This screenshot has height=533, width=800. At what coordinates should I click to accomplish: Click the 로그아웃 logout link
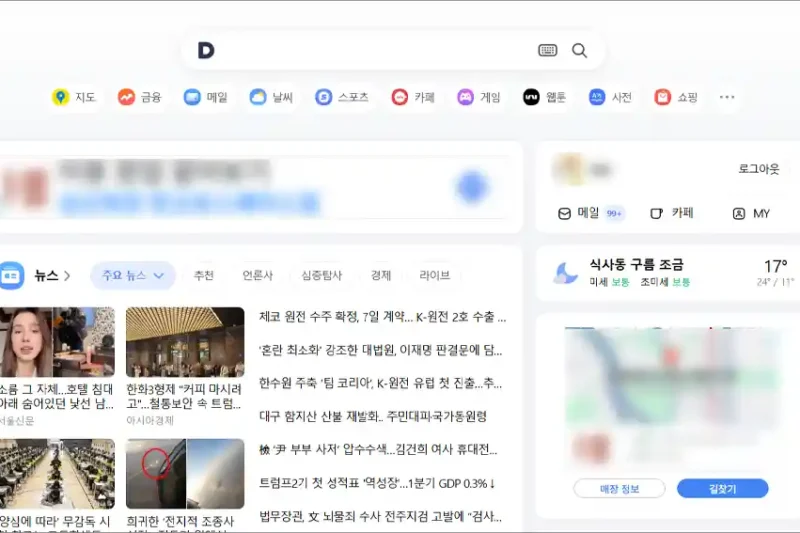pos(759,169)
